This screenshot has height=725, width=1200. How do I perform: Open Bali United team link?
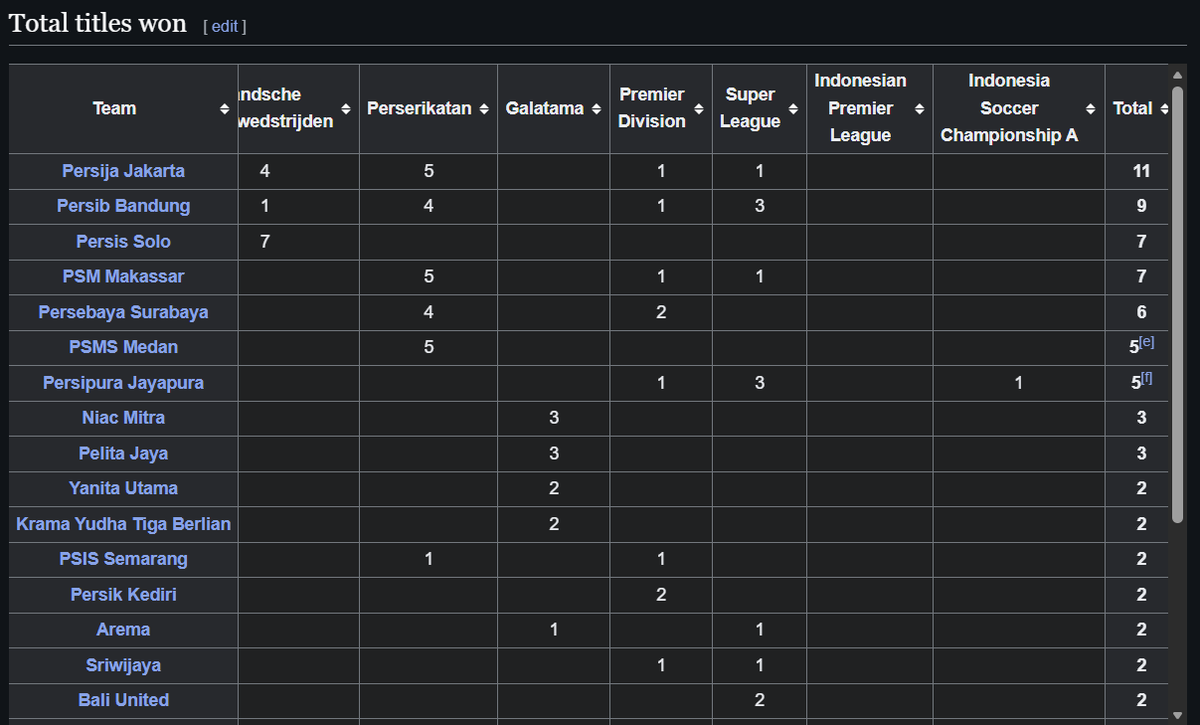pyautogui.click(x=123, y=700)
